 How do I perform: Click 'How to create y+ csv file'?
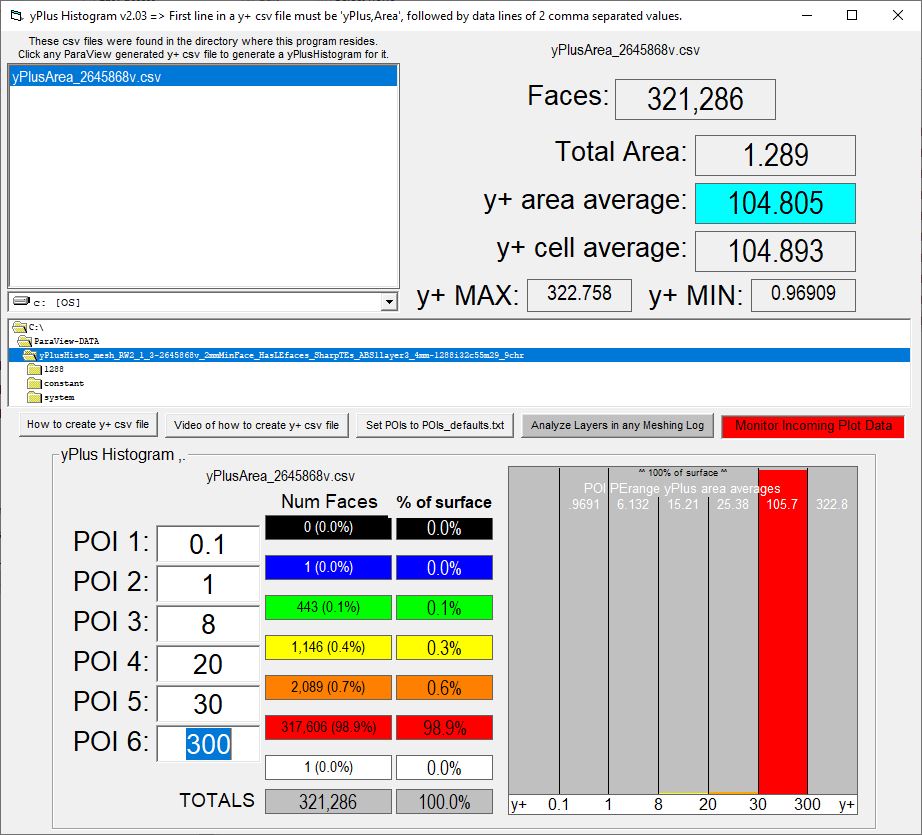click(88, 425)
